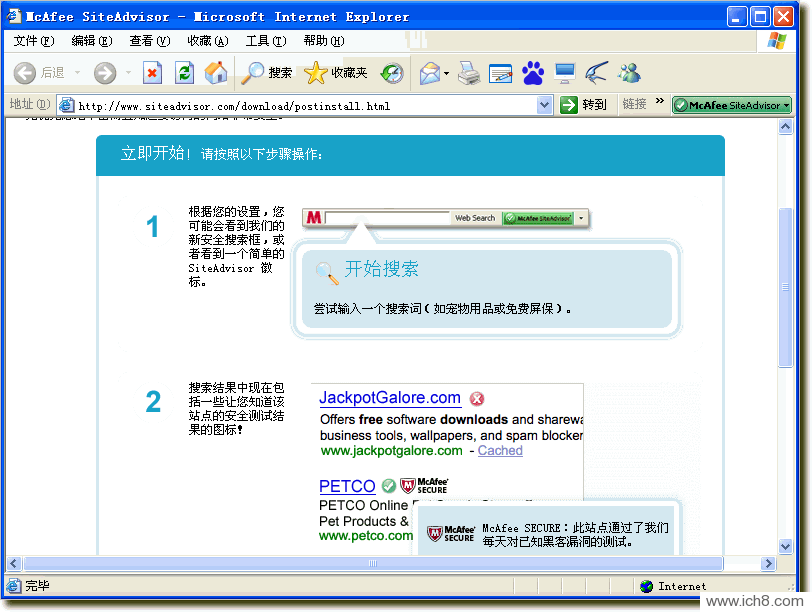Open the 文件 (File) menu
The height and width of the screenshot is (612, 812).
coord(33,41)
